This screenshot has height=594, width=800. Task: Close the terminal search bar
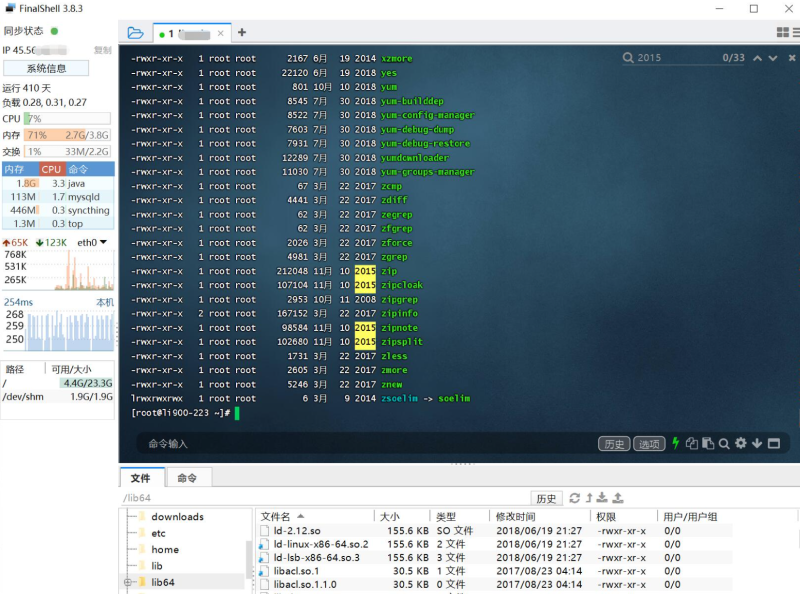click(792, 58)
